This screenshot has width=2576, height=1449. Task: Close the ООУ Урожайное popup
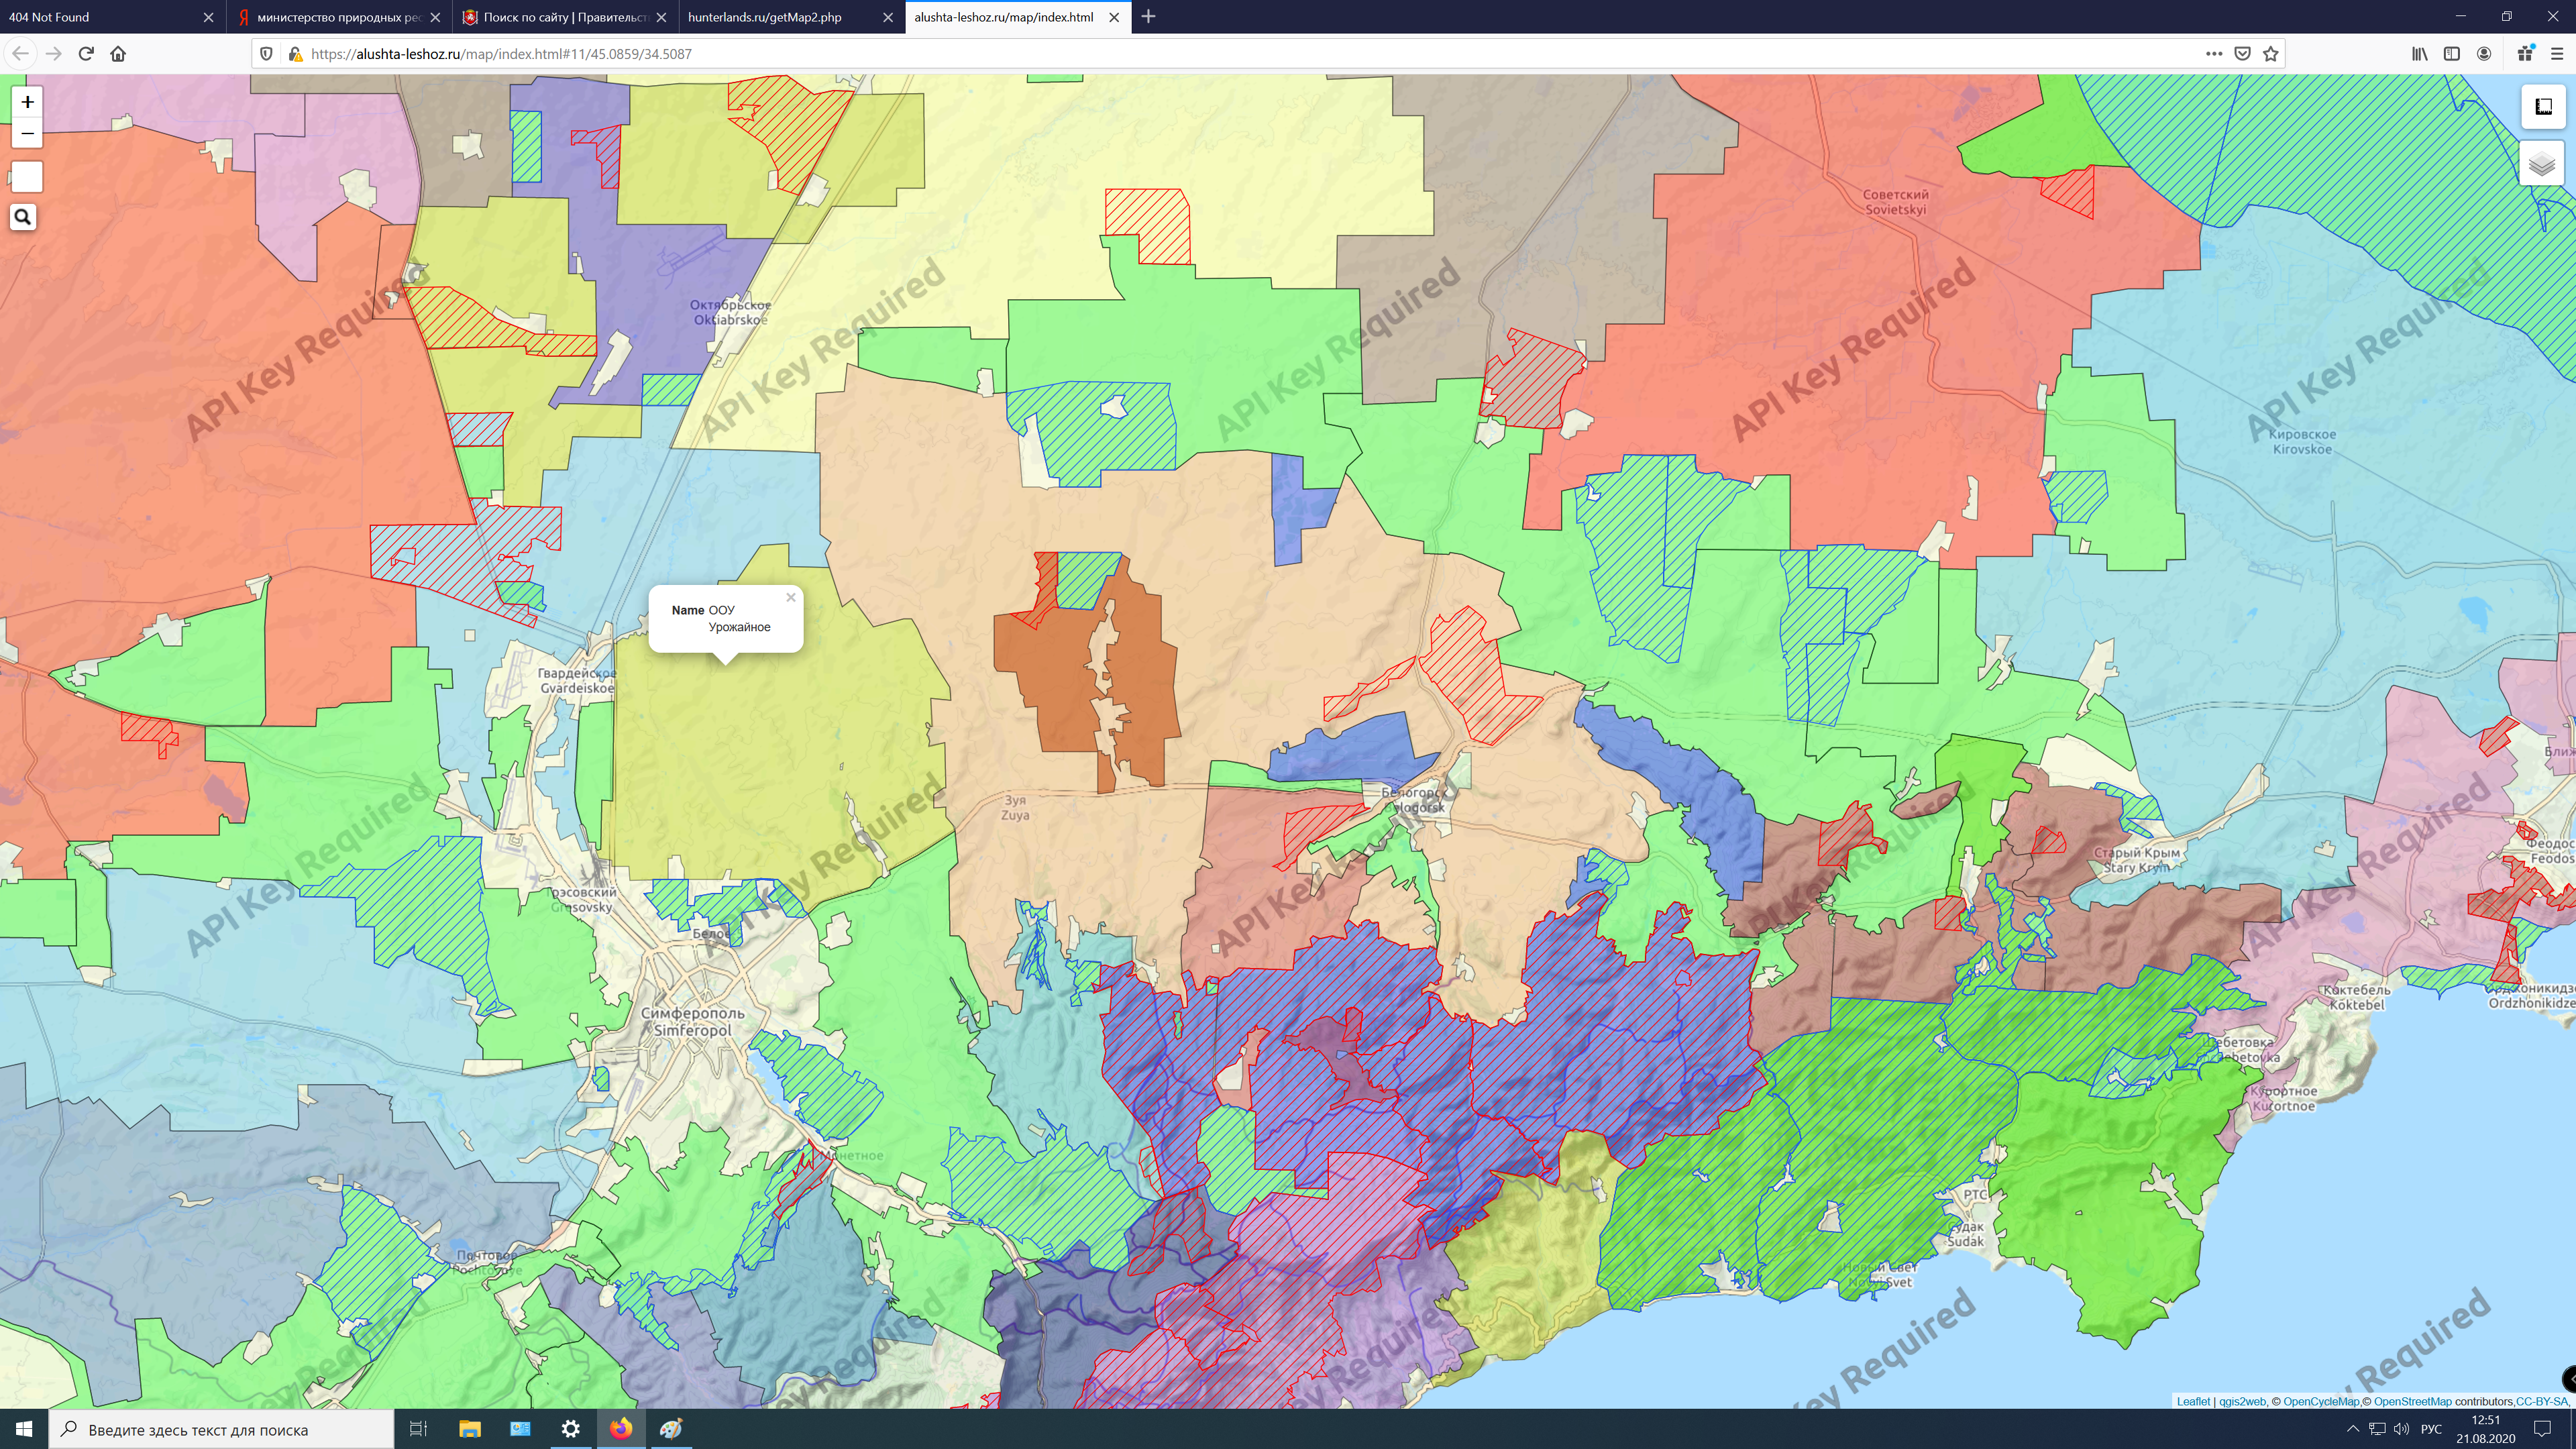[790, 598]
